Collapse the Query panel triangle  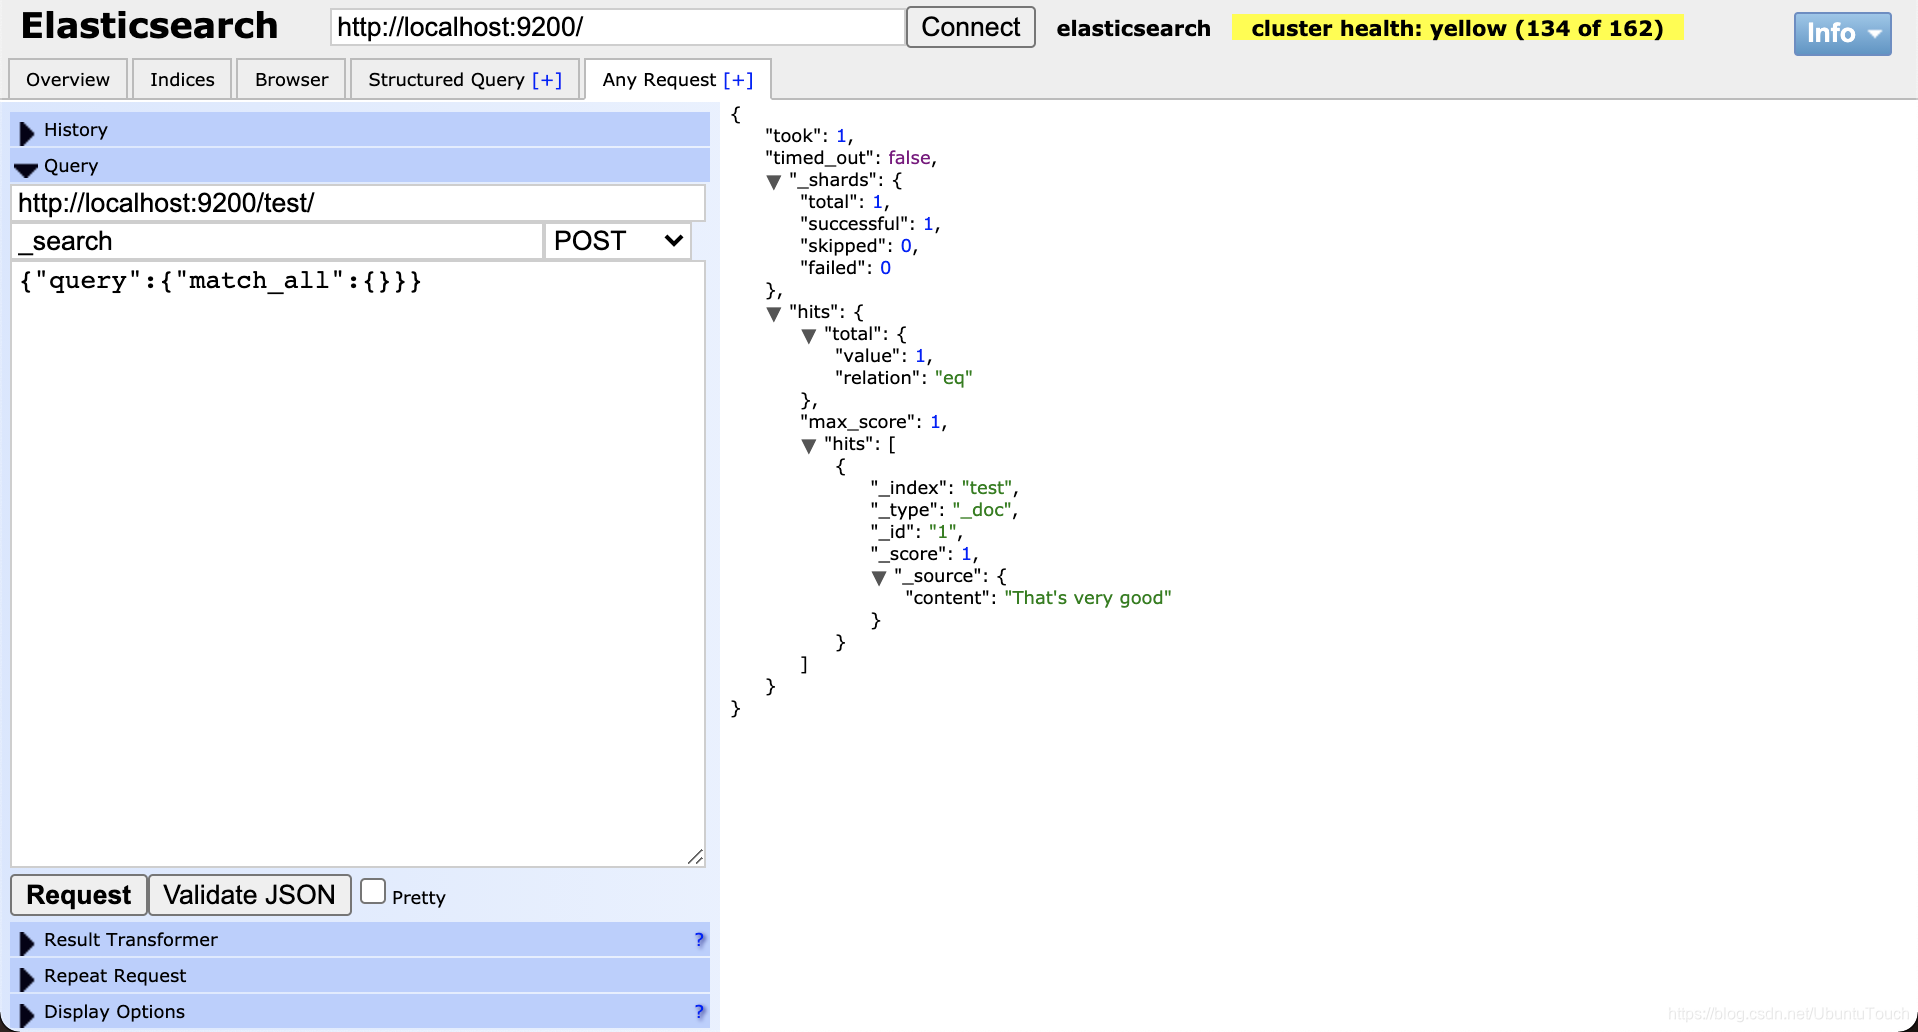point(26,166)
